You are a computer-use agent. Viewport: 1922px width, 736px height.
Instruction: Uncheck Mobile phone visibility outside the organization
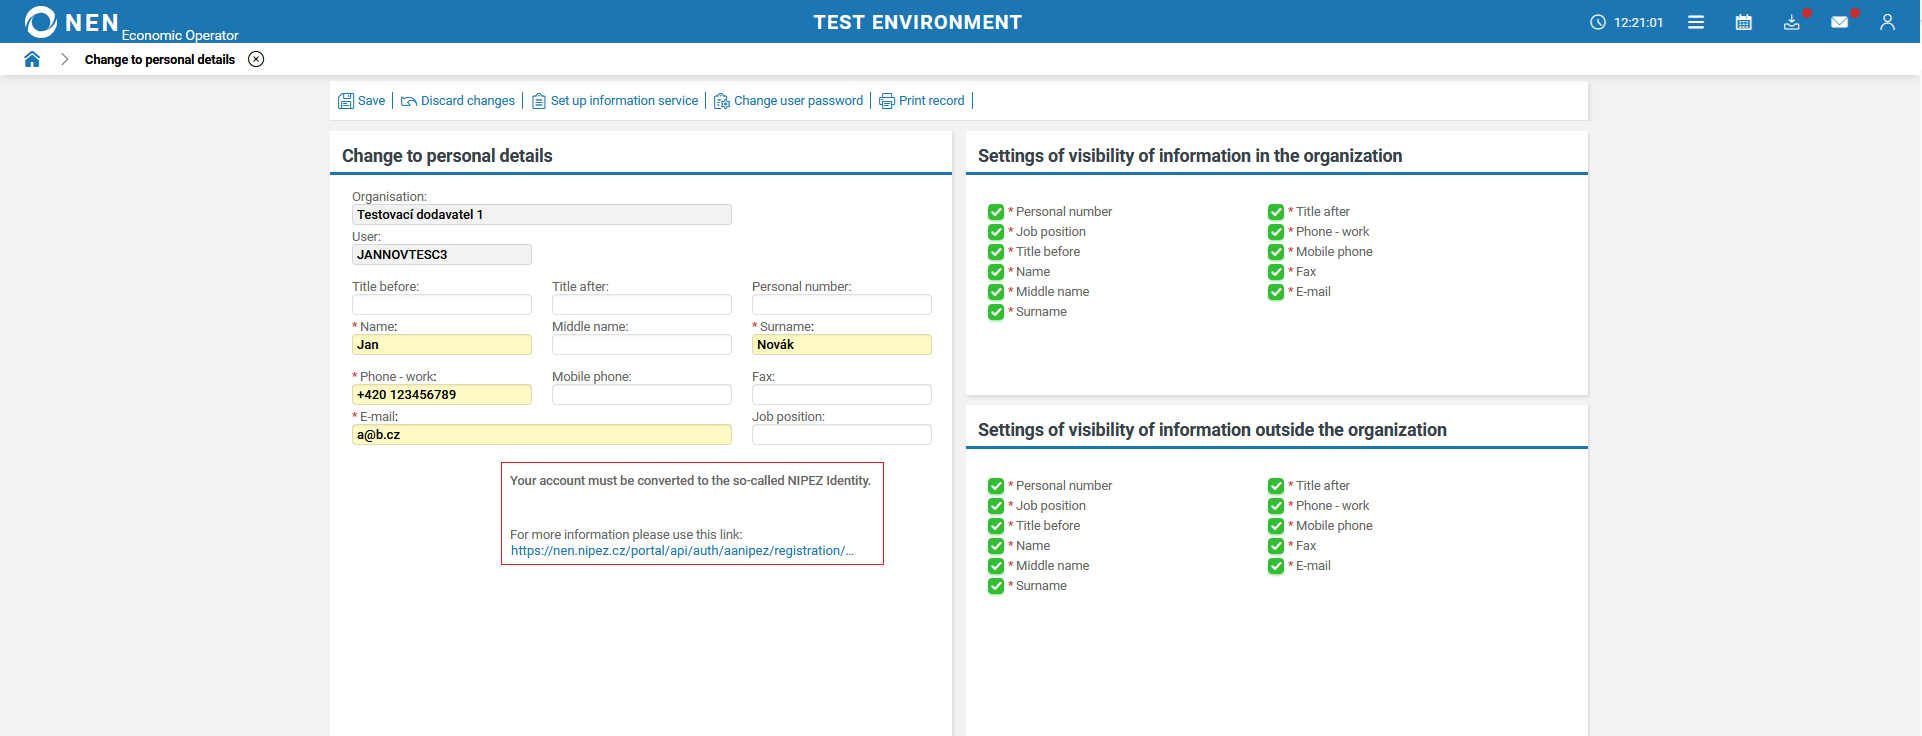coord(1276,526)
